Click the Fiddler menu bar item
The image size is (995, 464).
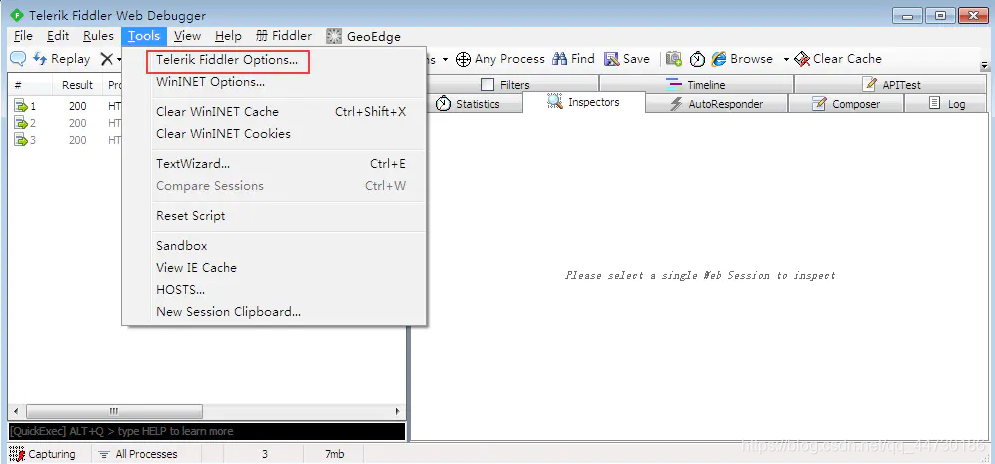[x=284, y=36]
